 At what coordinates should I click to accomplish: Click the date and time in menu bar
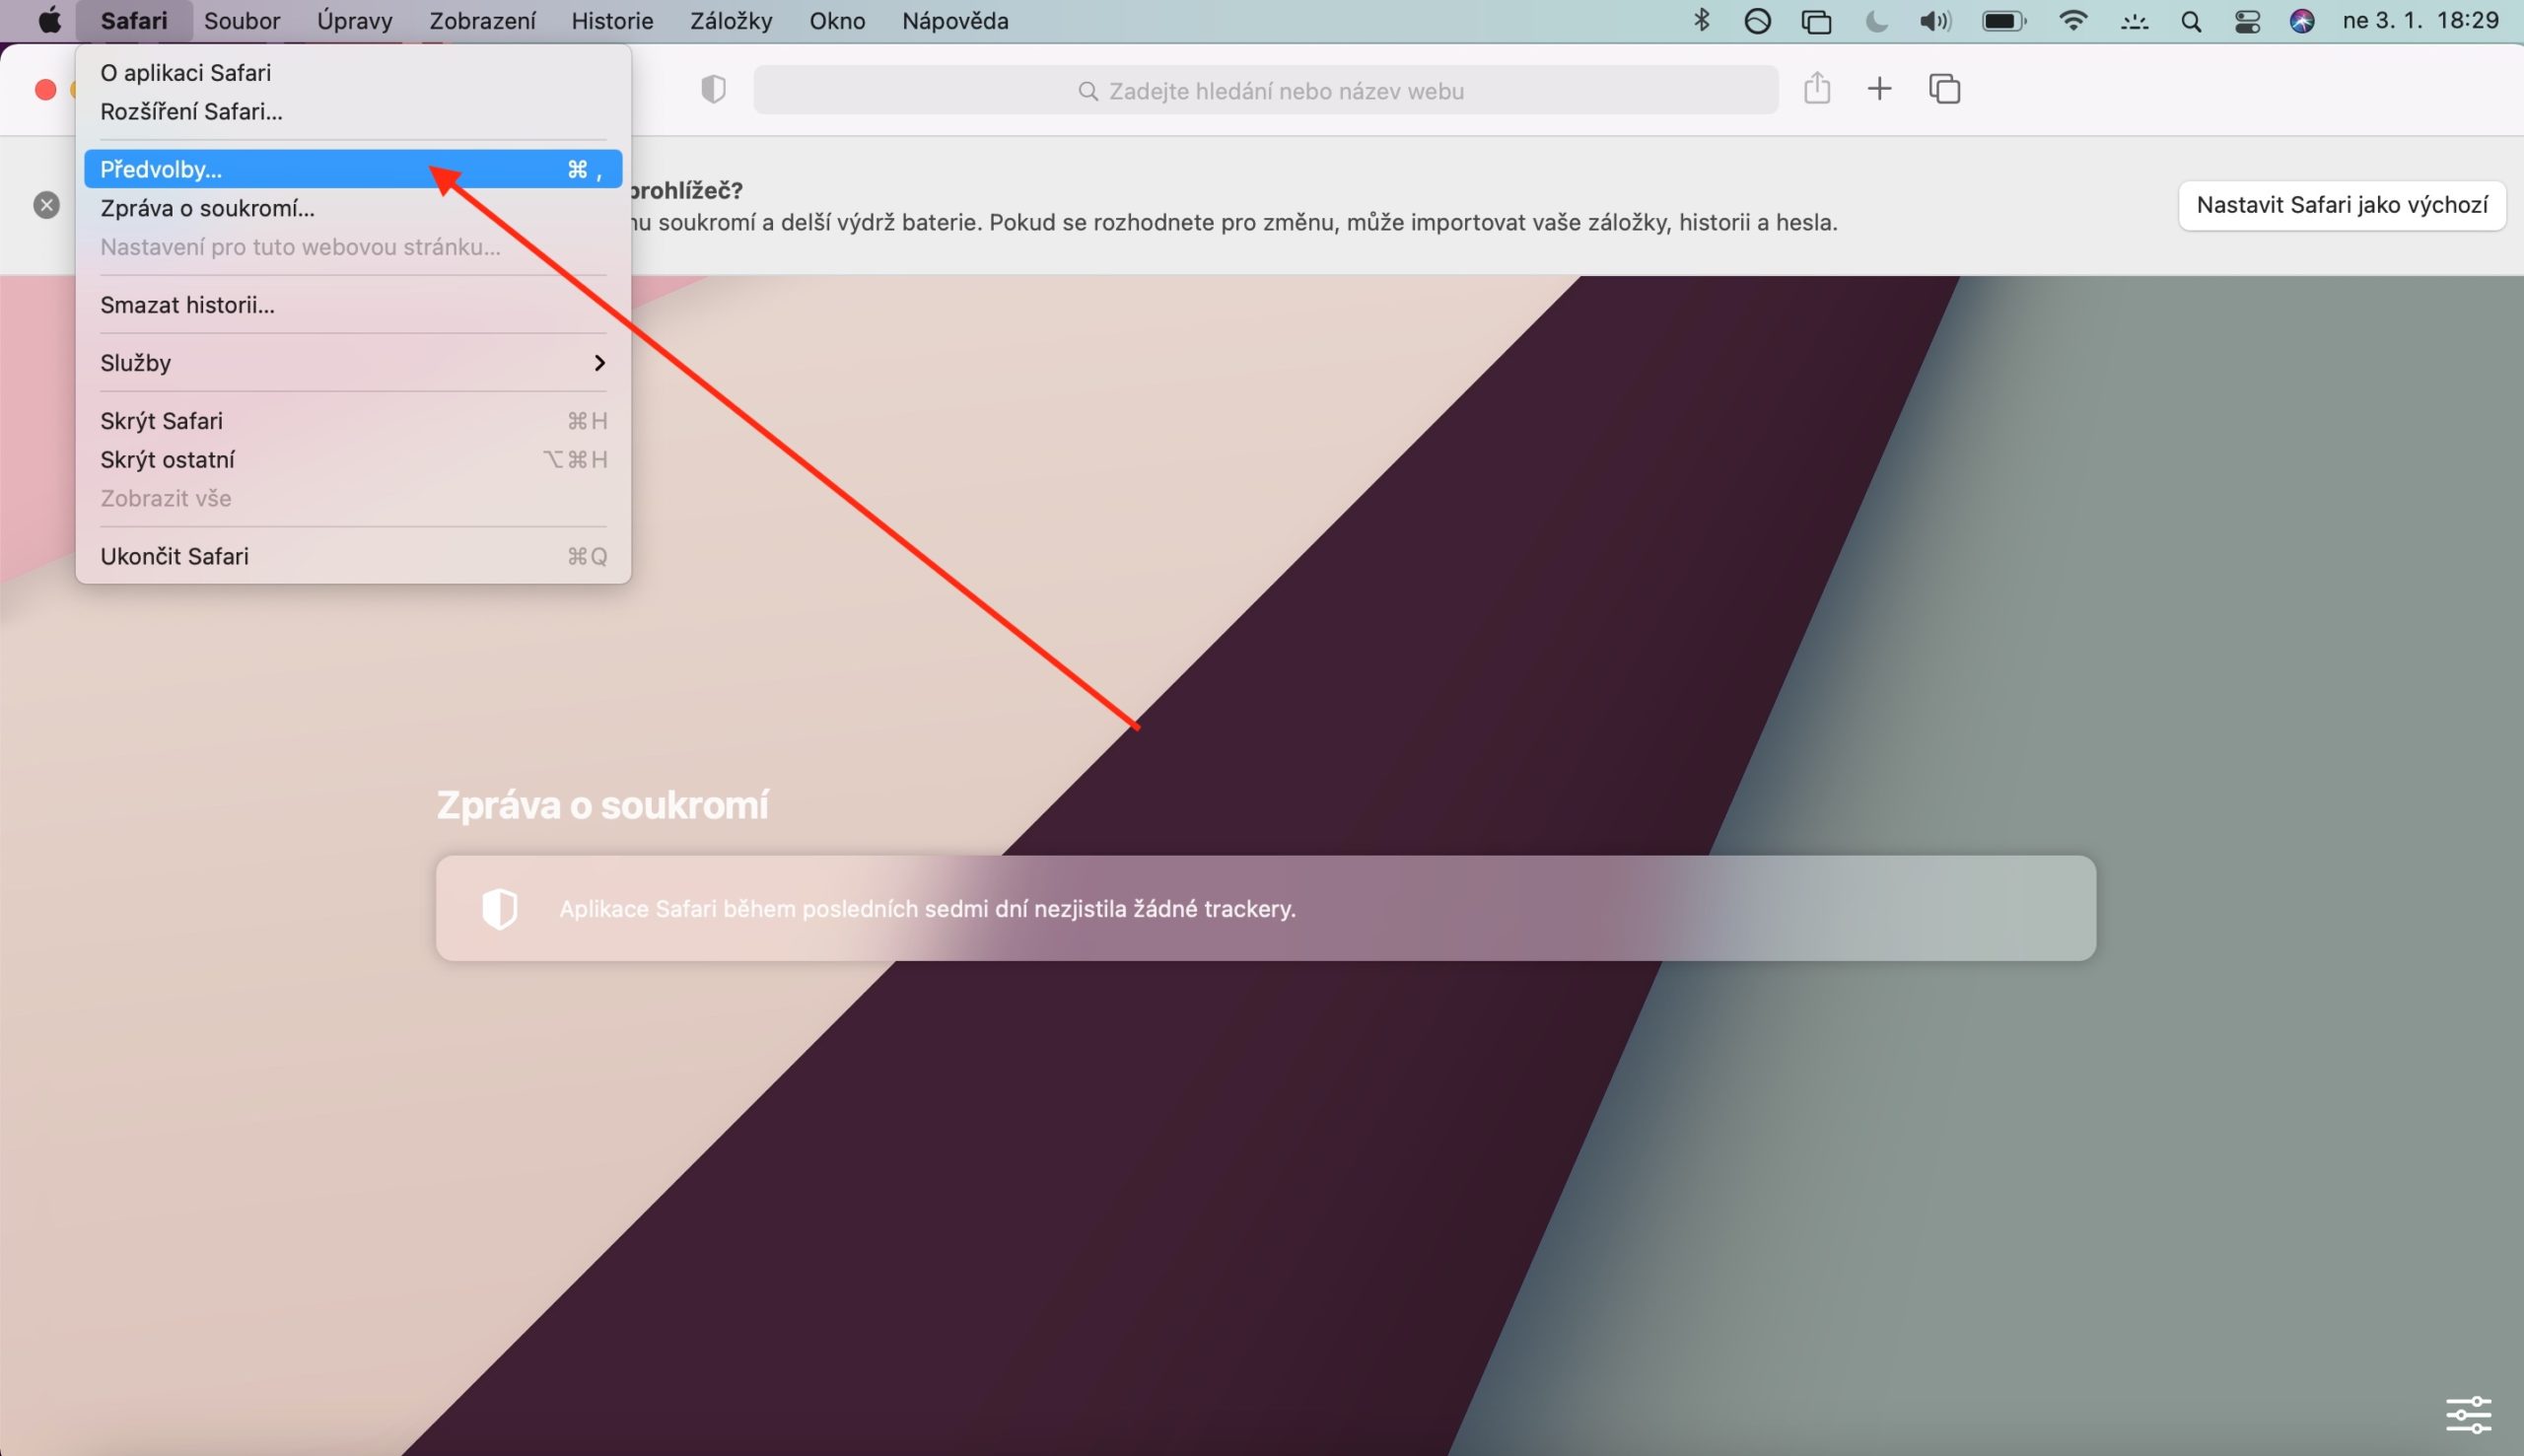[x=2421, y=21]
